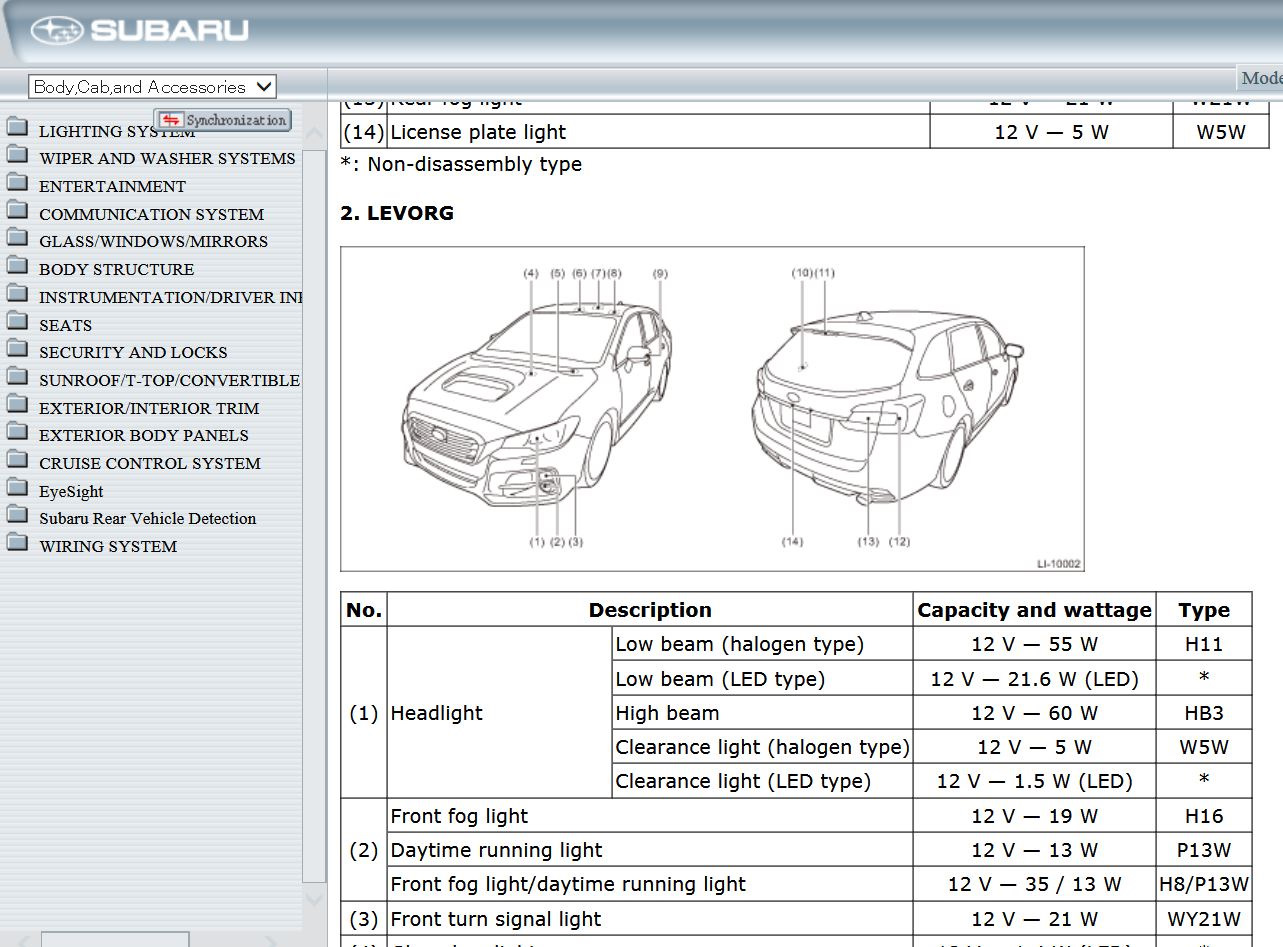Click the folder icon next to EyeSight
The height and width of the screenshot is (947, 1283).
click(x=17, y=488)
